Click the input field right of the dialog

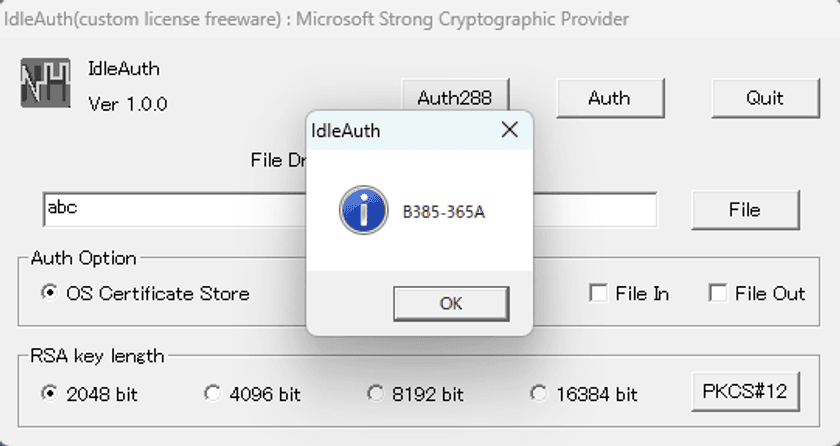click(x=595, y=209)
